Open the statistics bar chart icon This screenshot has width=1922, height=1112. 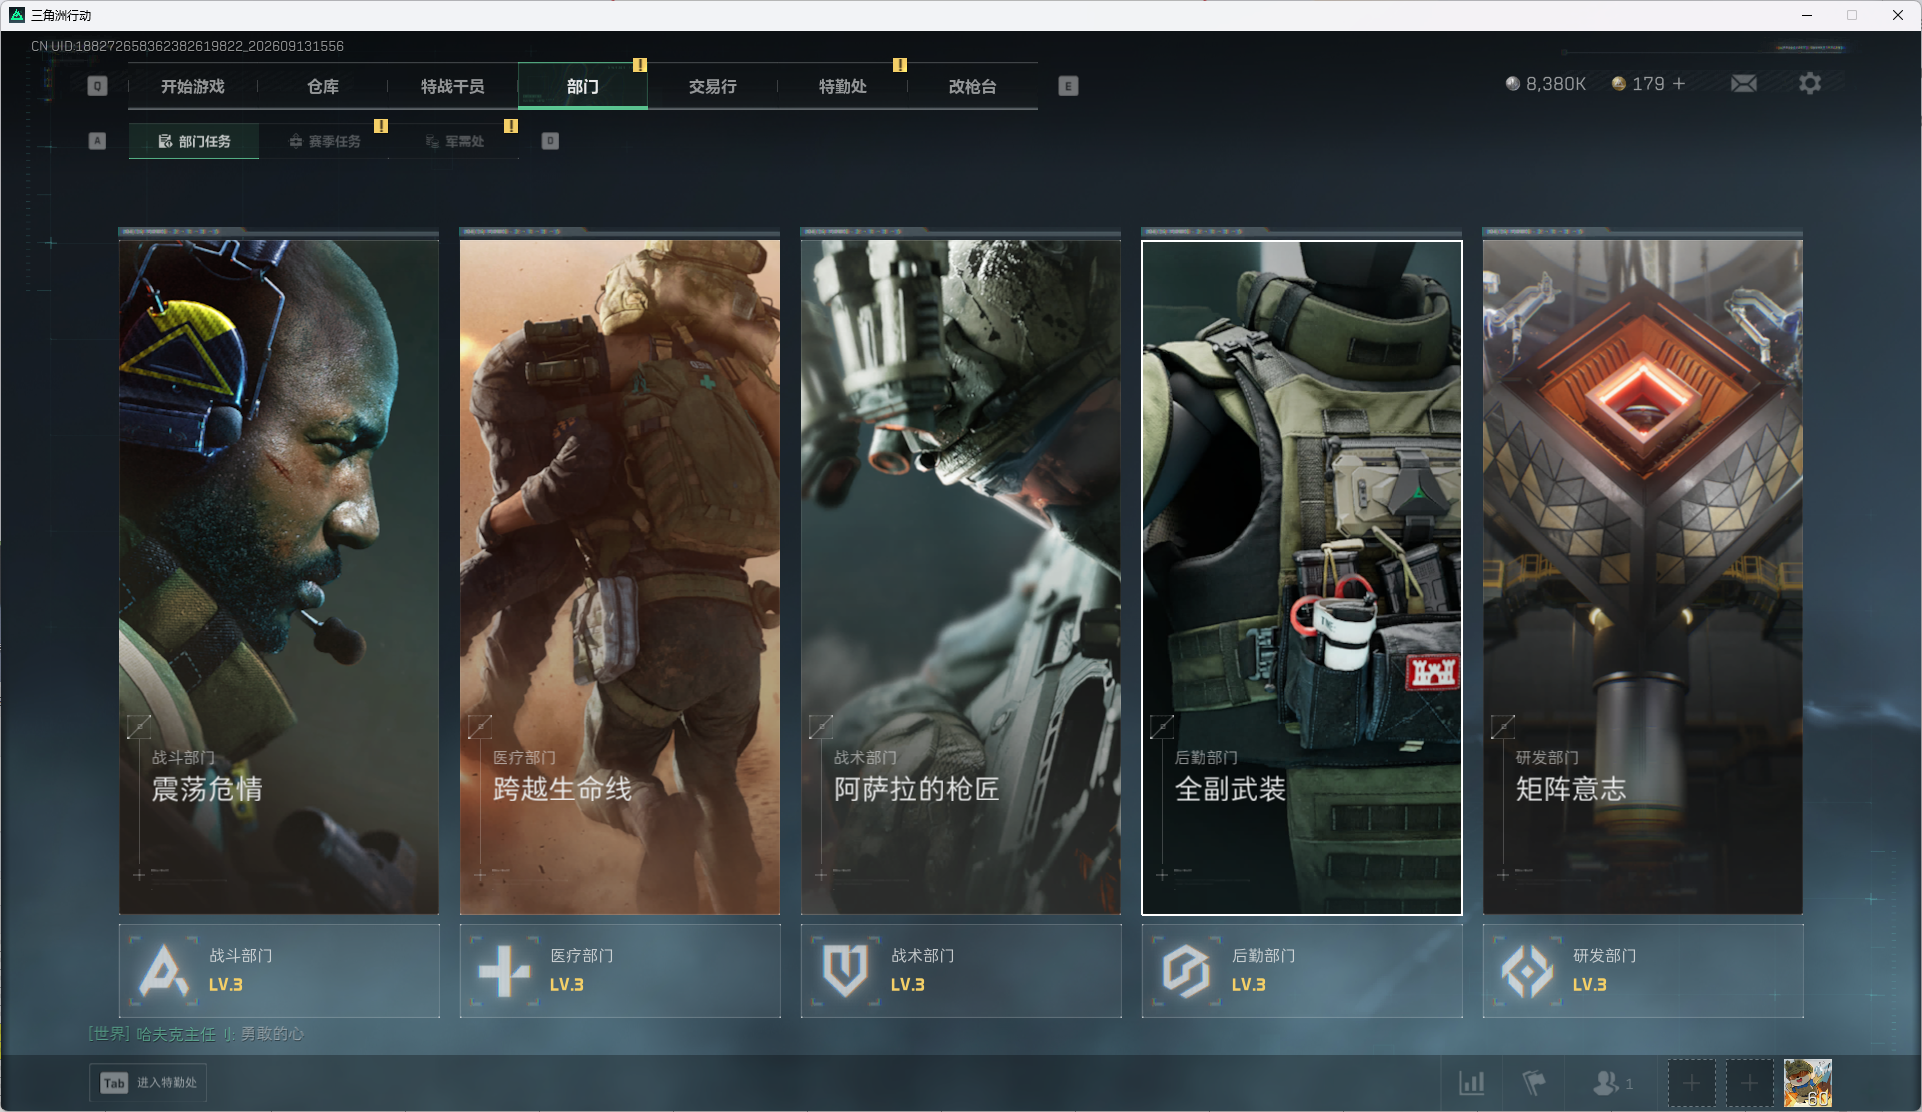click(1472, 1083)
